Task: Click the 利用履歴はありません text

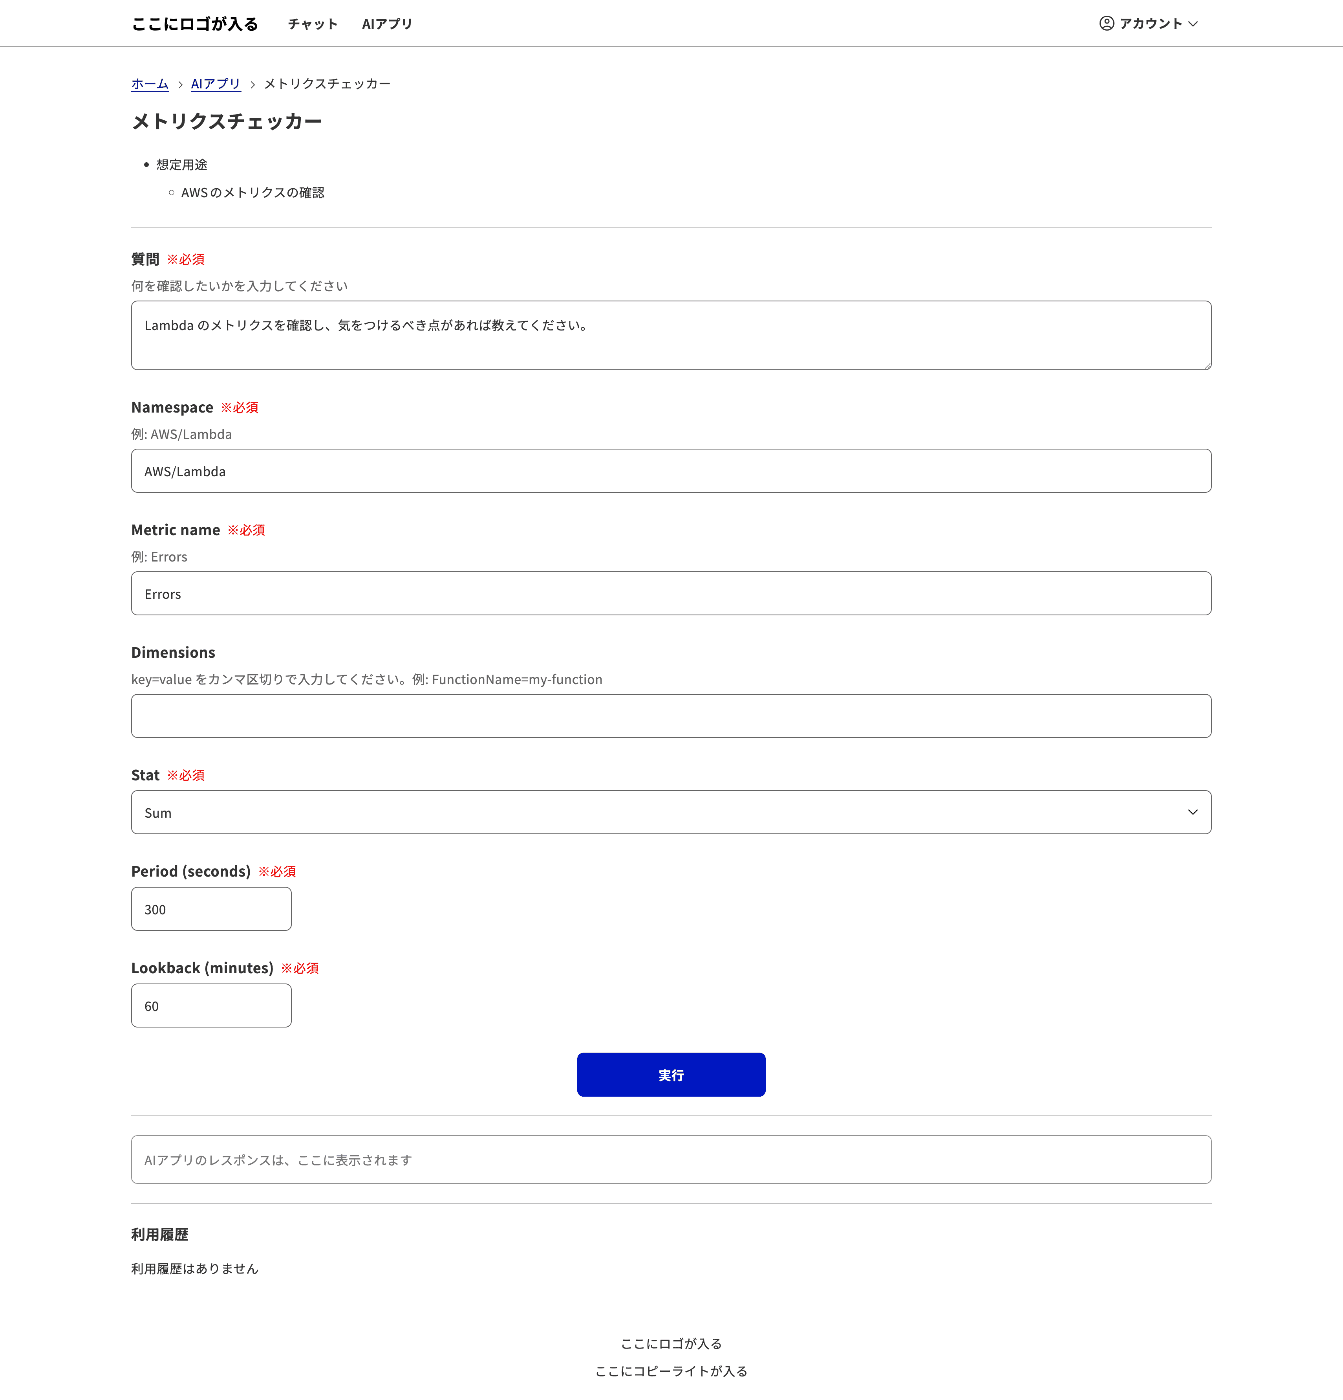Action: (x=195, y=1269)
